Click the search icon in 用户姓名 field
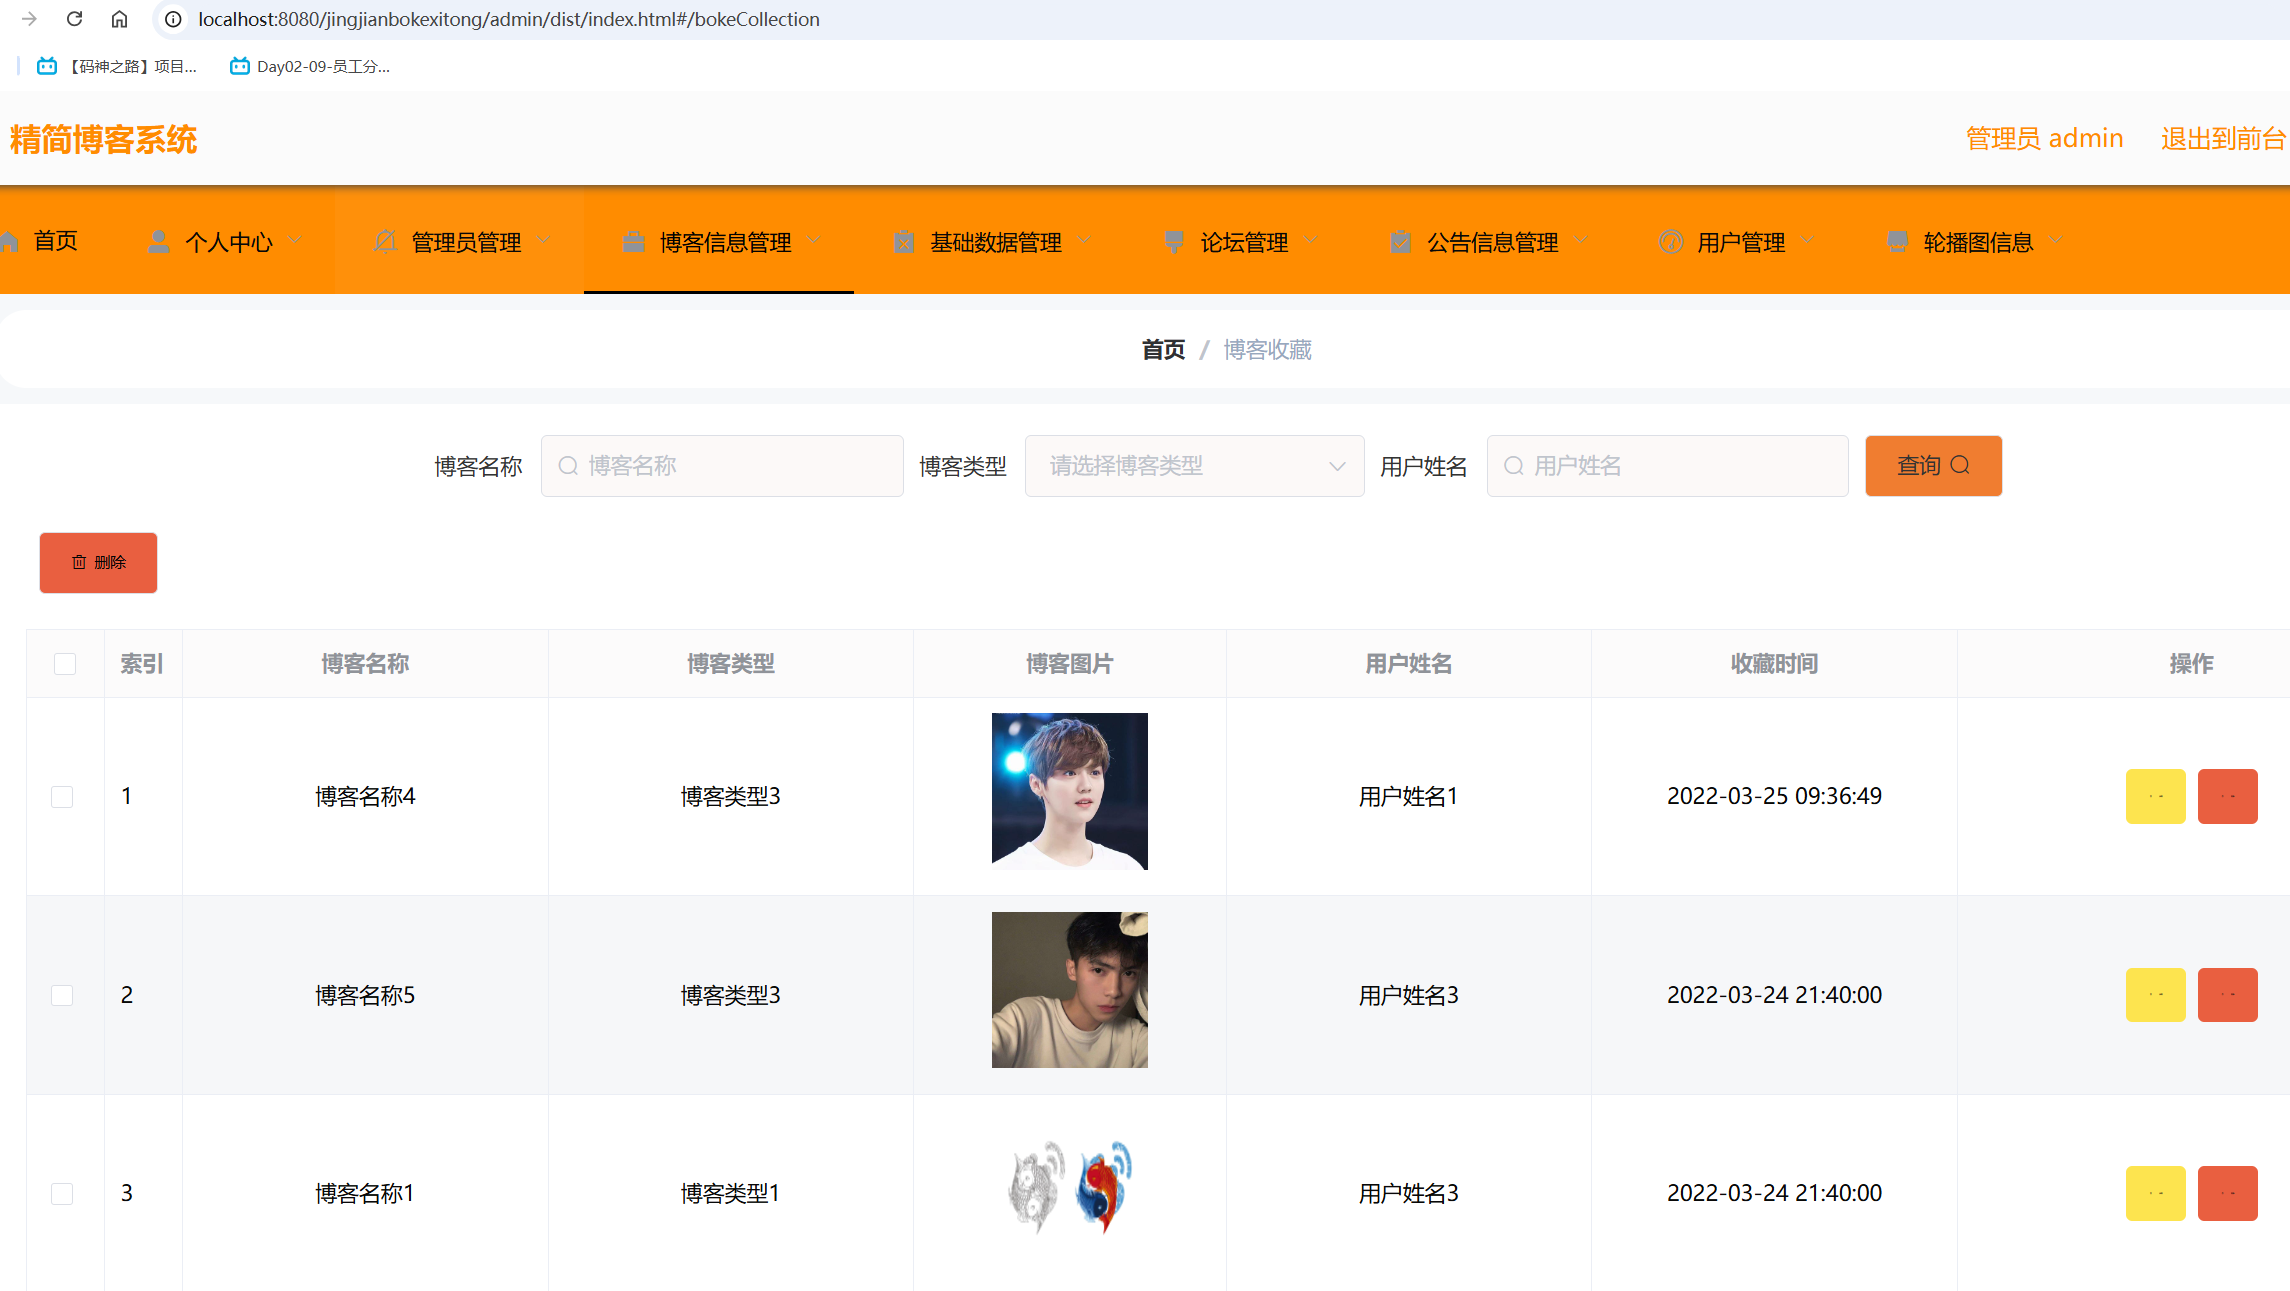2290x1291 pixels. (1514, 466)
